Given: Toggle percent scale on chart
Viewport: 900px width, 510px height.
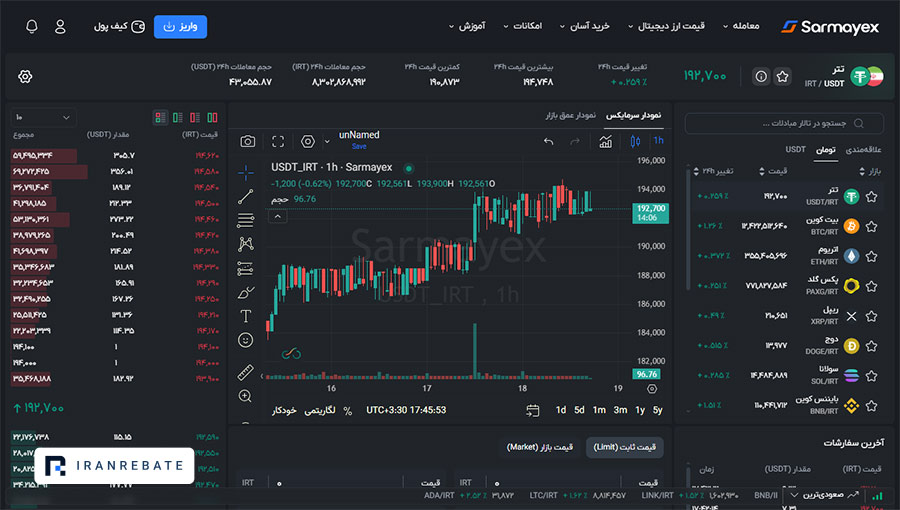Looking at the screenshot, I should point(347,410).
